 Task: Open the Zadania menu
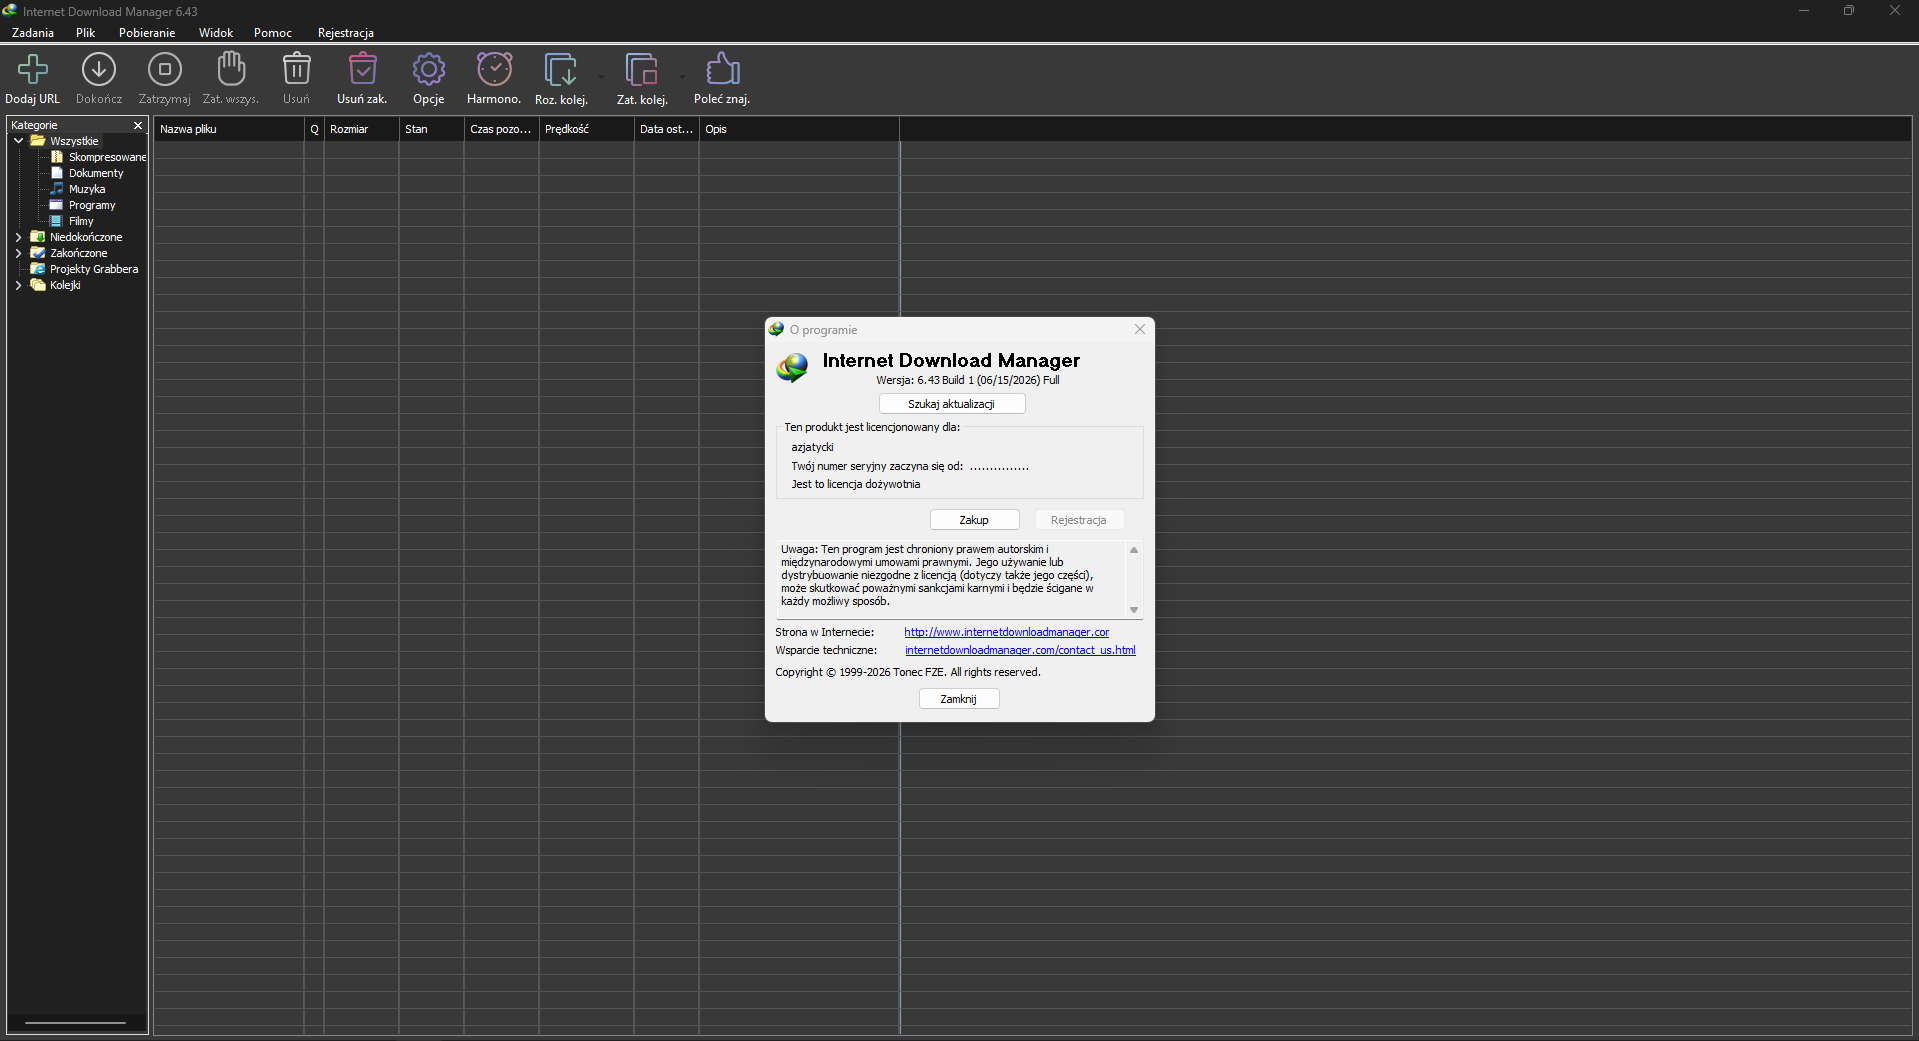(x=33, y=33)
